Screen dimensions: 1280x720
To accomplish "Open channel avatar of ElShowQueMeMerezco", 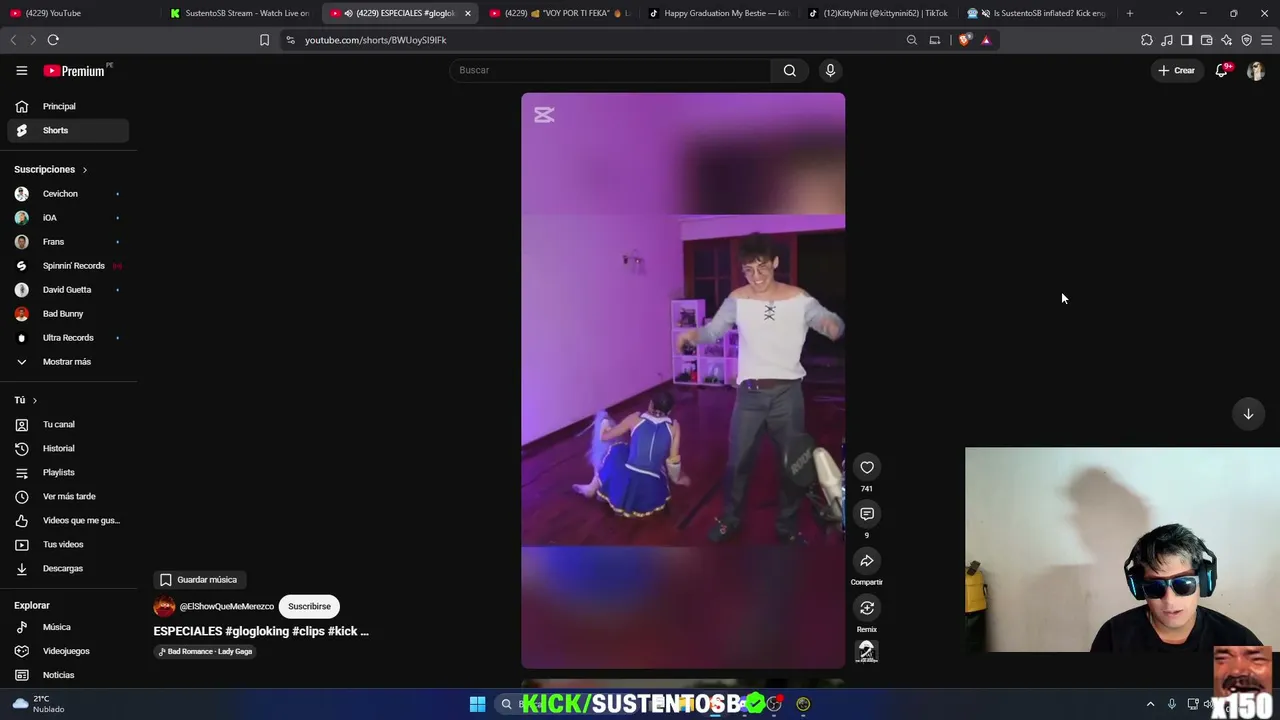I will click(164, 606).
